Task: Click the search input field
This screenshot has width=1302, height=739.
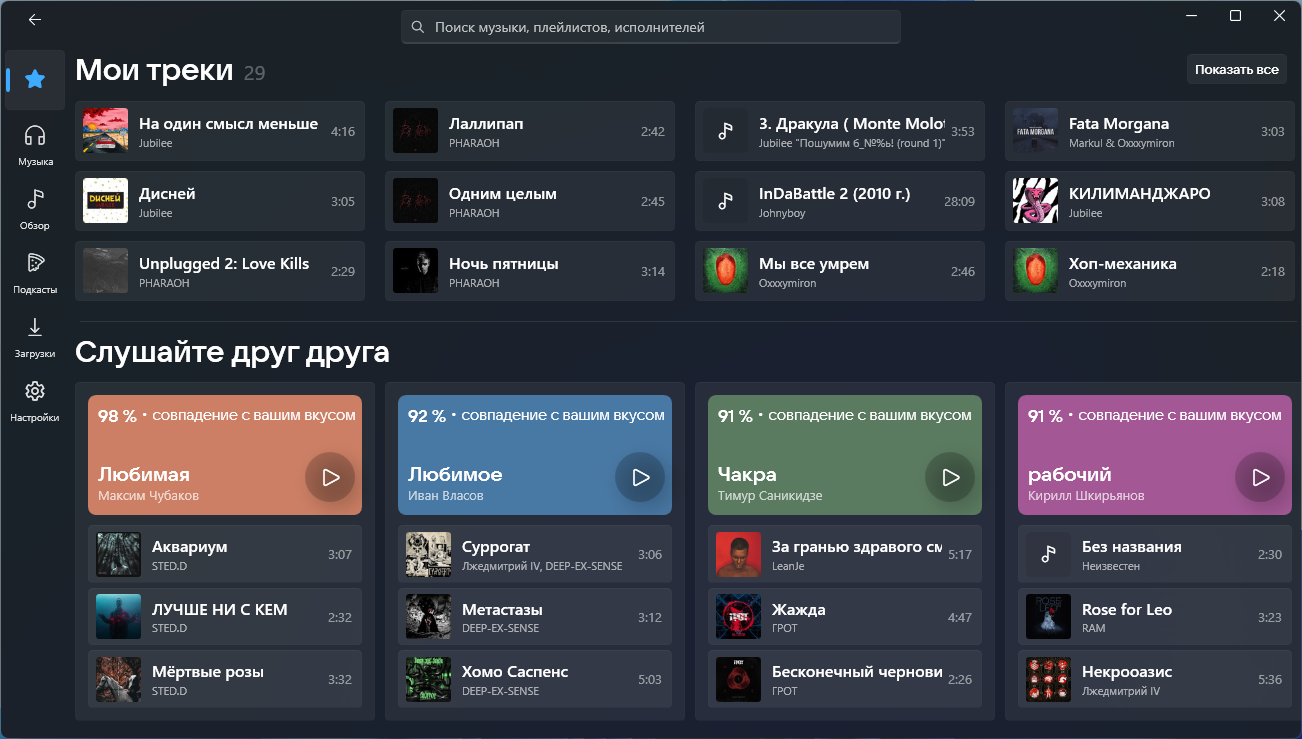Action: coord(650,27)
